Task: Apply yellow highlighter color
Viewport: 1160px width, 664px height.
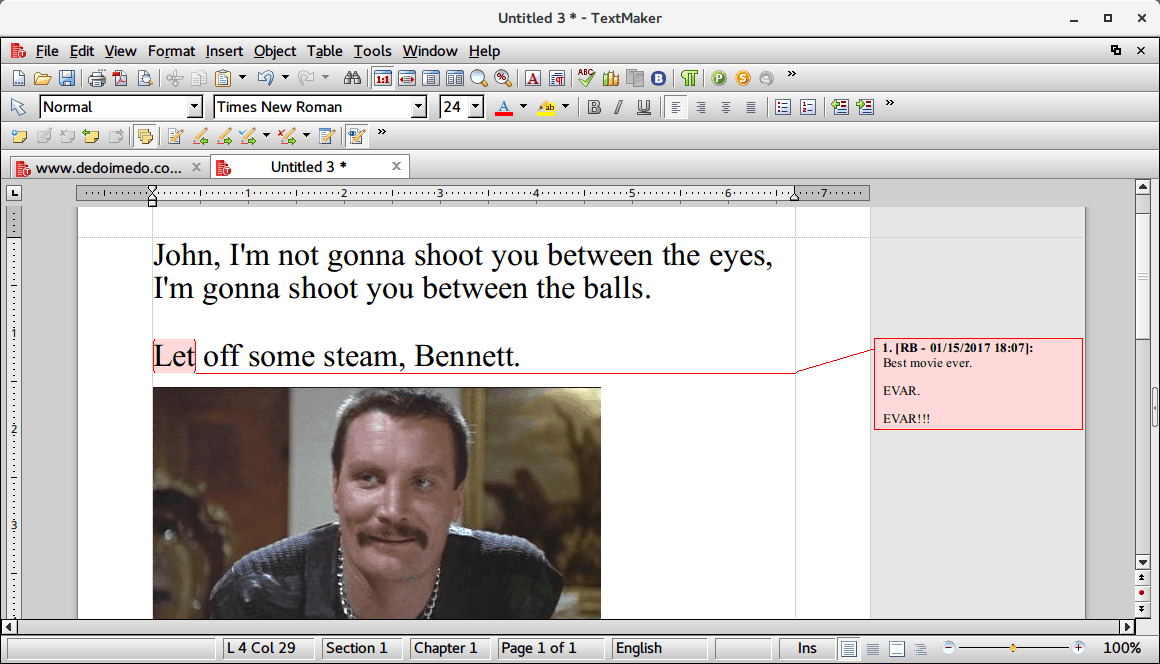Action: [x=546, y=107]
